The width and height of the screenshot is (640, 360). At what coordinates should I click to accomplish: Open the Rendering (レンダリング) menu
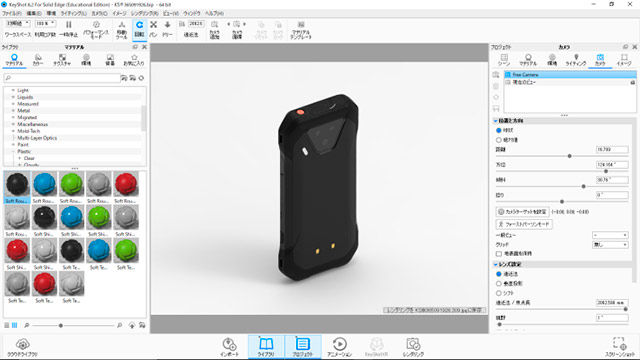pos(145,13)
